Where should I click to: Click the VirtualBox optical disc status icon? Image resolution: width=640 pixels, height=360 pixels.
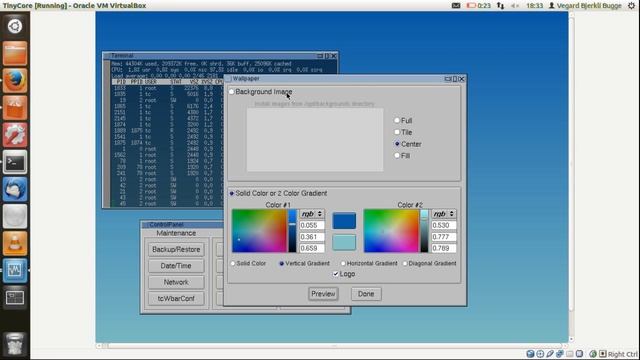(540, 354)
